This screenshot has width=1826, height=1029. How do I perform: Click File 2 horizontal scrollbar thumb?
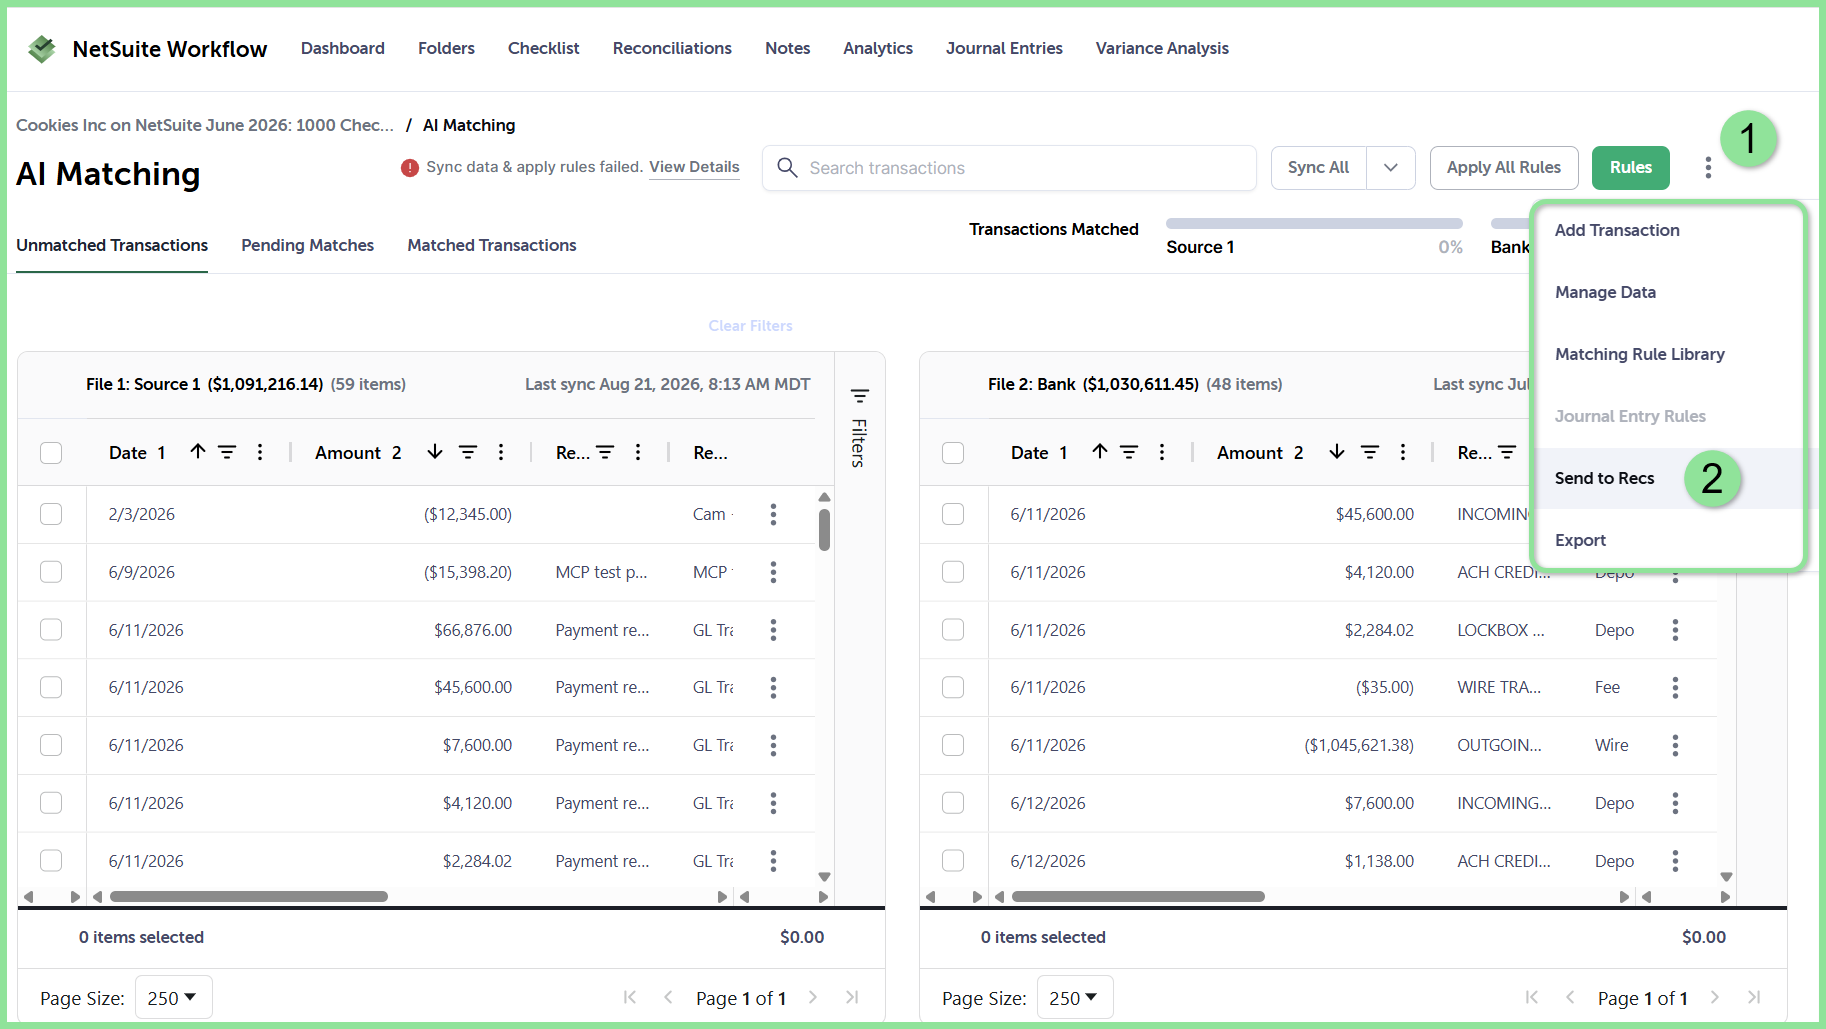pos(1138,897)
